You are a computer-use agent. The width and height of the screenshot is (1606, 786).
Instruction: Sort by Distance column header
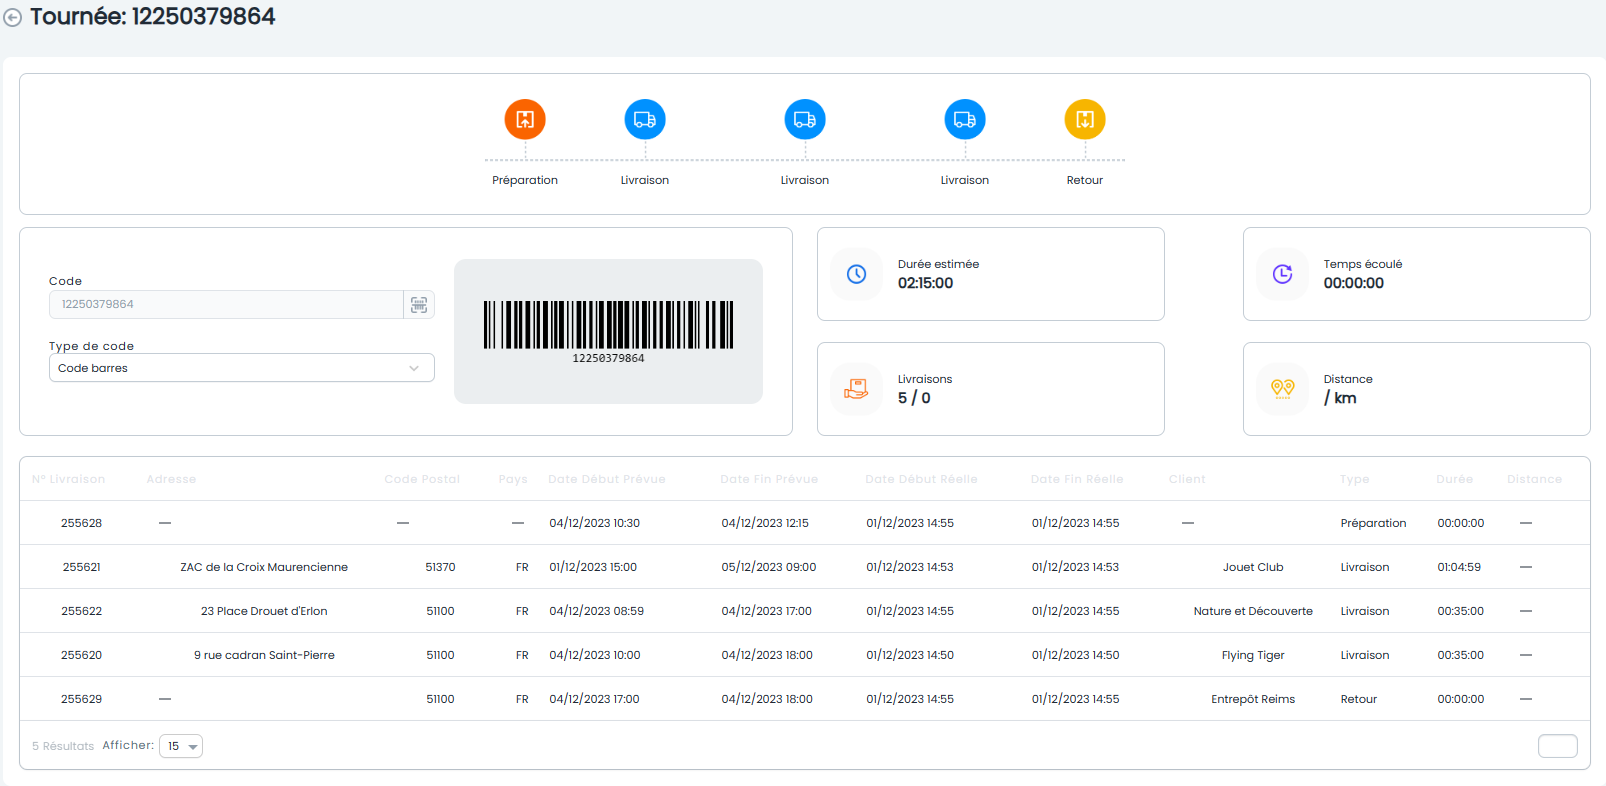(x=1534, y=479)
